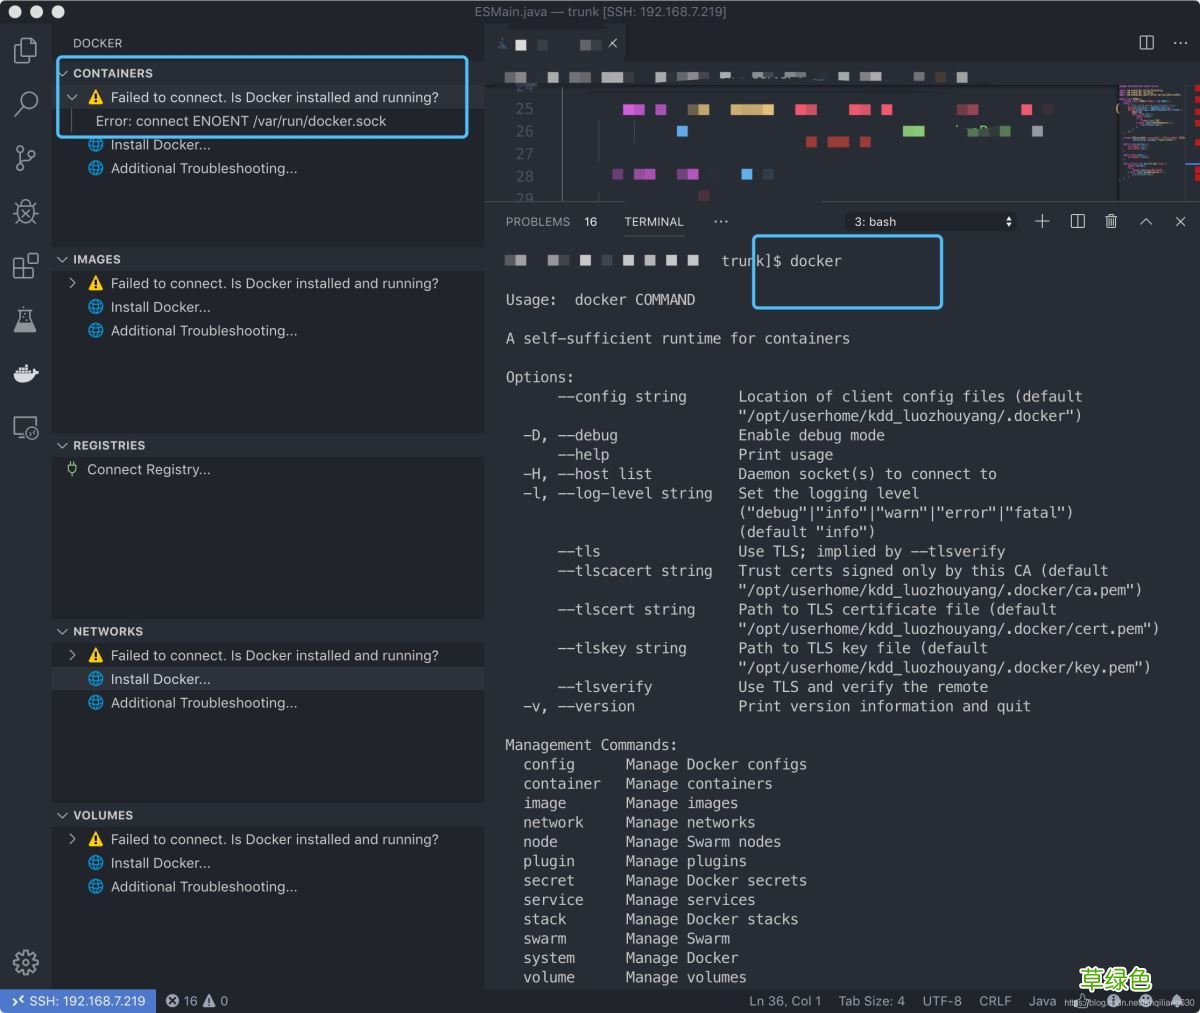Open panel overflow ellipsis menu

click(x=721, y=221)
